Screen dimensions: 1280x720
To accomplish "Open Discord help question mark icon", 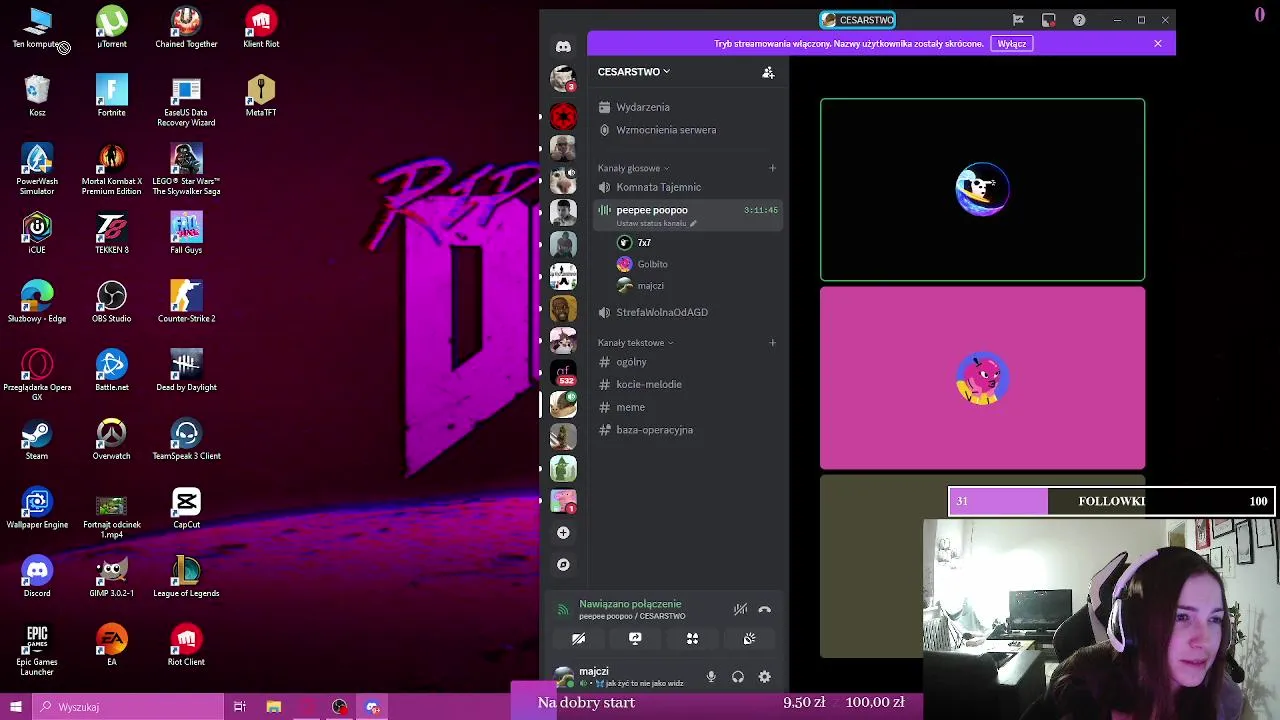I will pyautogui.click(x=1079, y=20).
